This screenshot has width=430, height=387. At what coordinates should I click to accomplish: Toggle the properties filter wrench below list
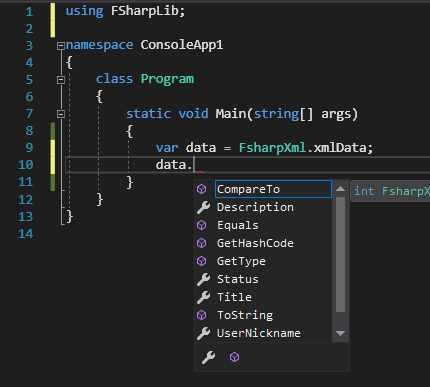coord(209,357)
